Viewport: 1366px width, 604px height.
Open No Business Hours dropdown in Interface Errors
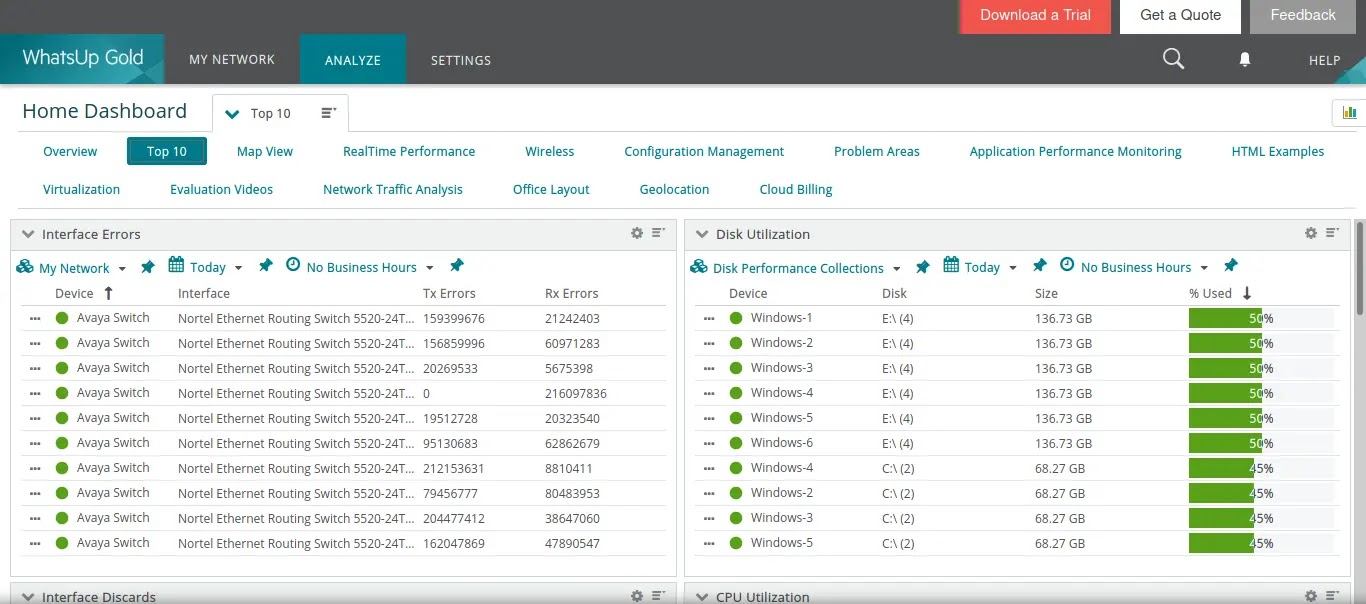click(429, 268)
